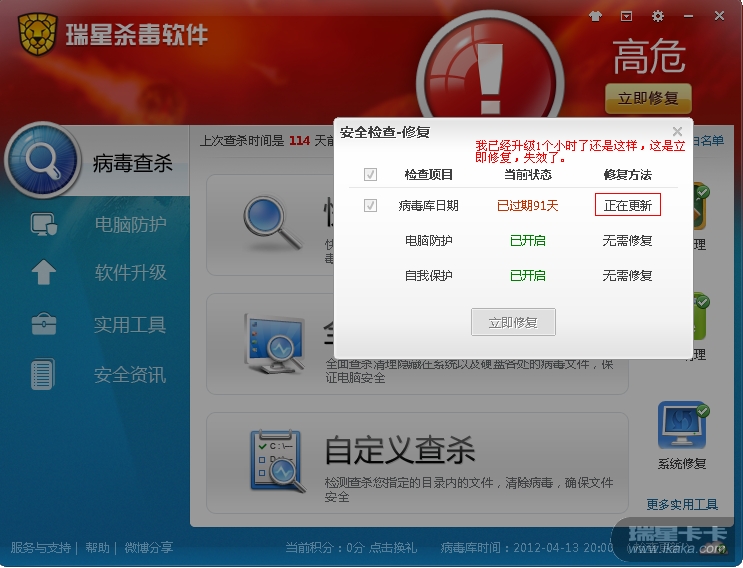This screenshot has height=568, width=743.
Task: Open the 安全资讯 sidebar item
Action: coord(130,375)
